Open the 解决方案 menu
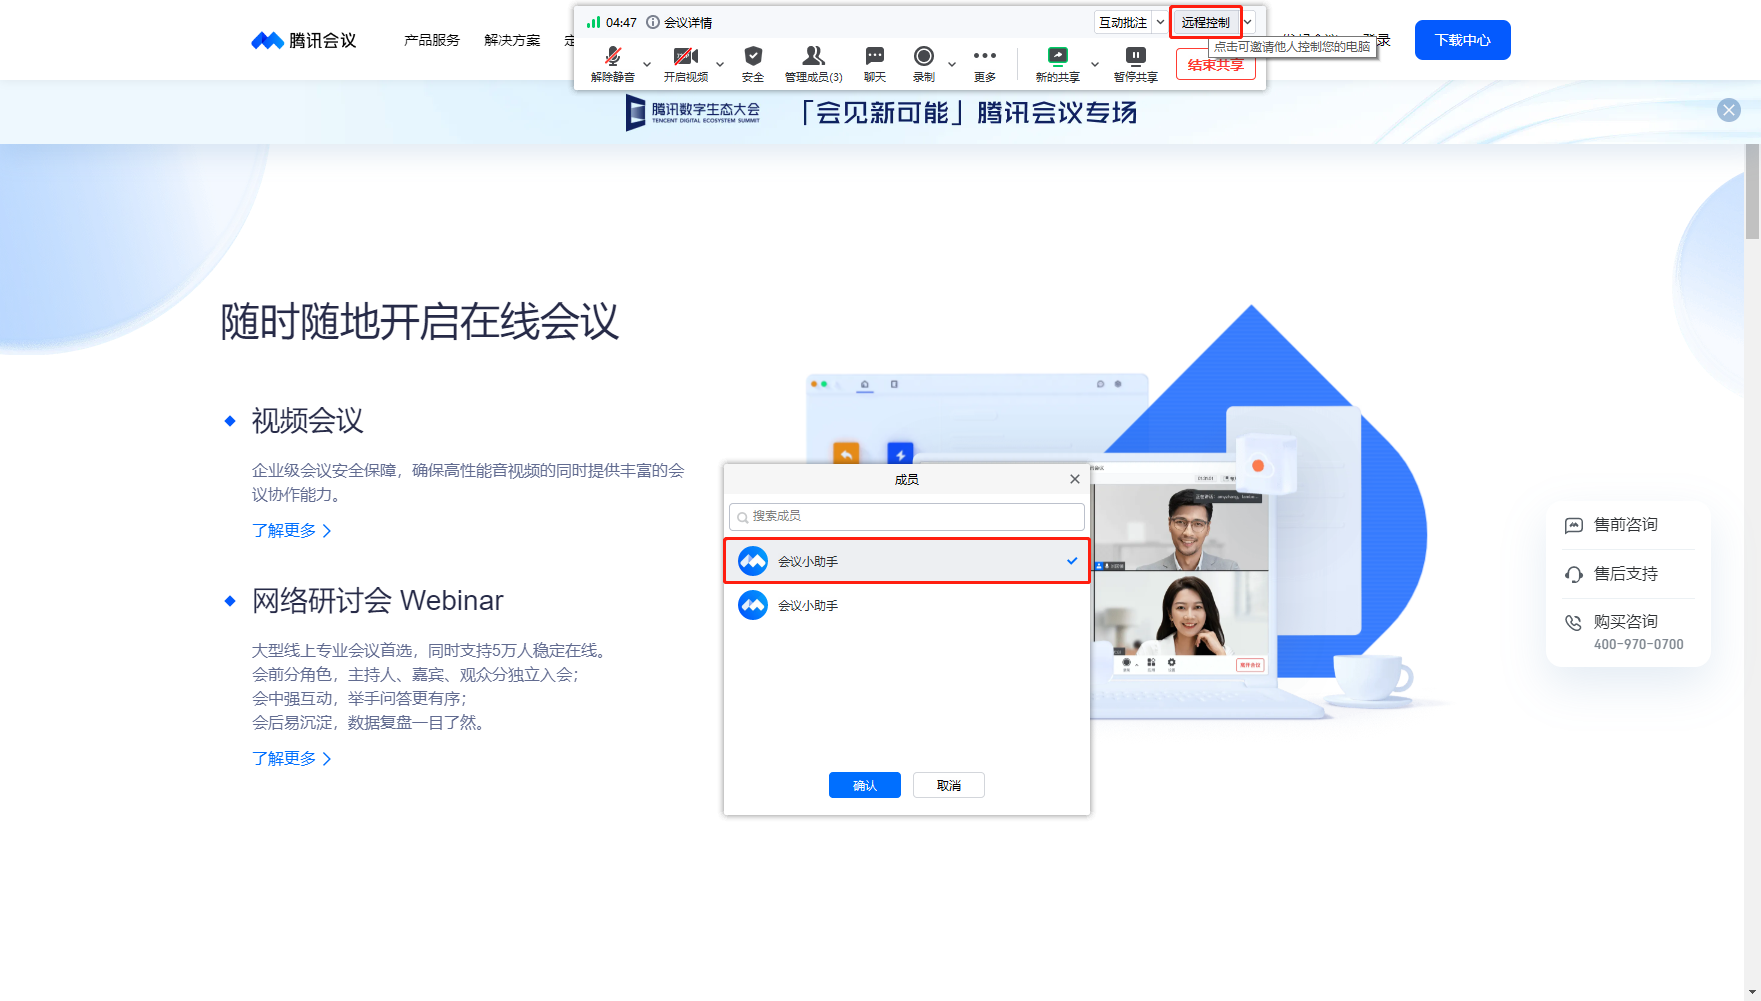Screen dimensions: 1761x1001 512,40
